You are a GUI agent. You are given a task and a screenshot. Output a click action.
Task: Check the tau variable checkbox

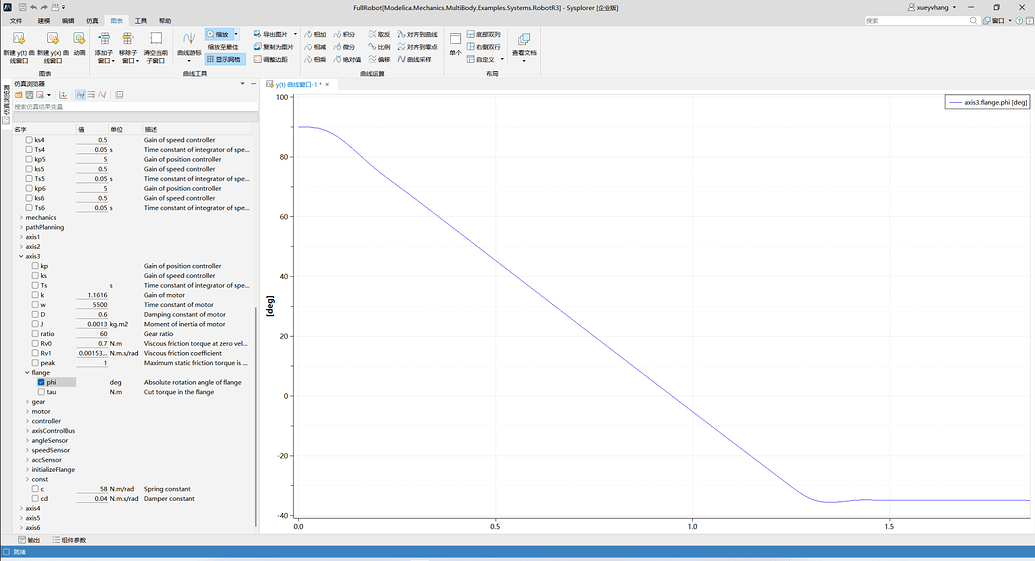(x=41, y=392)
